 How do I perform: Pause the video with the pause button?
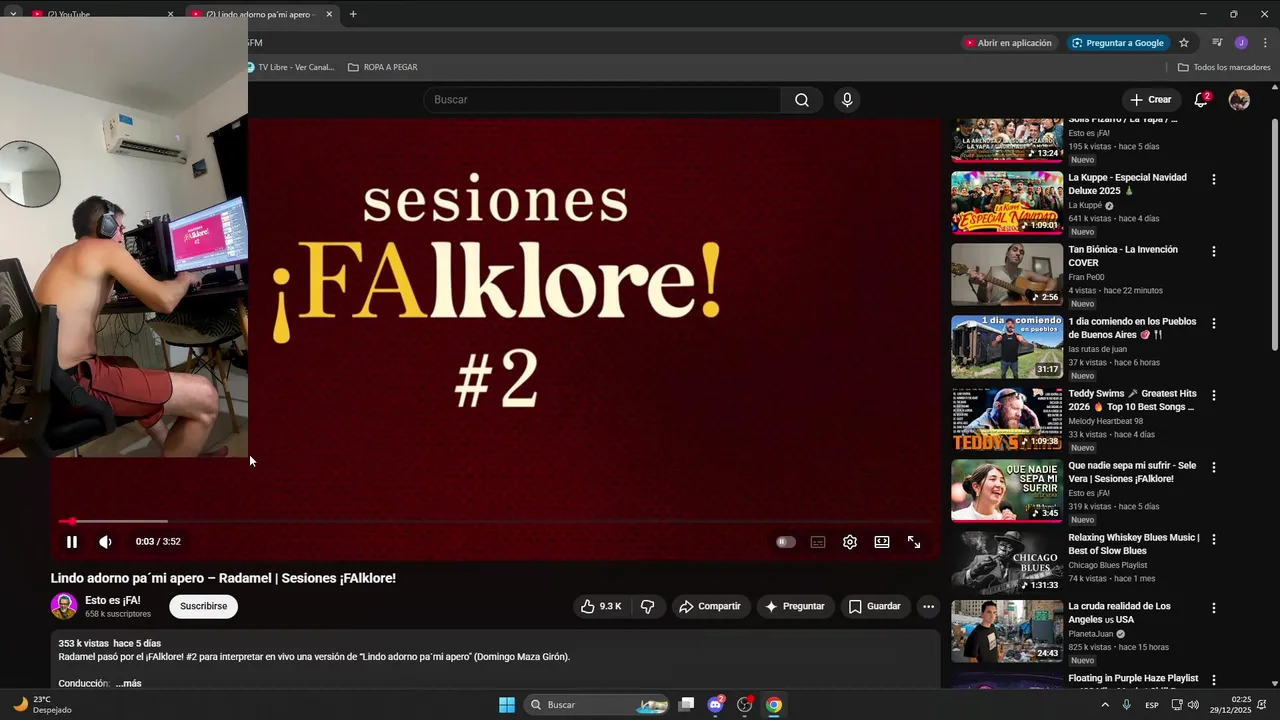tap(72, 542)
